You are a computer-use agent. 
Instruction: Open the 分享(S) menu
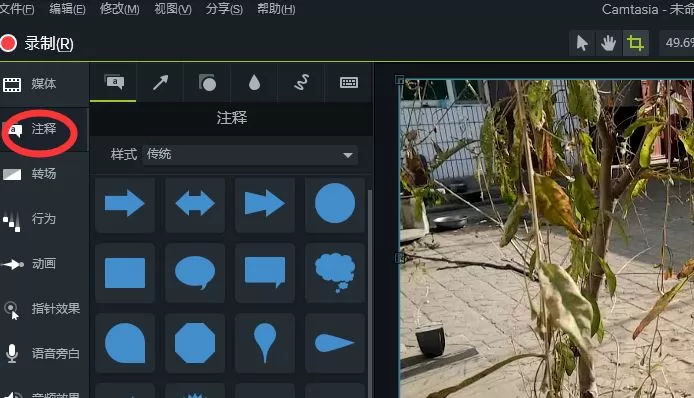(x=224, y=9)
